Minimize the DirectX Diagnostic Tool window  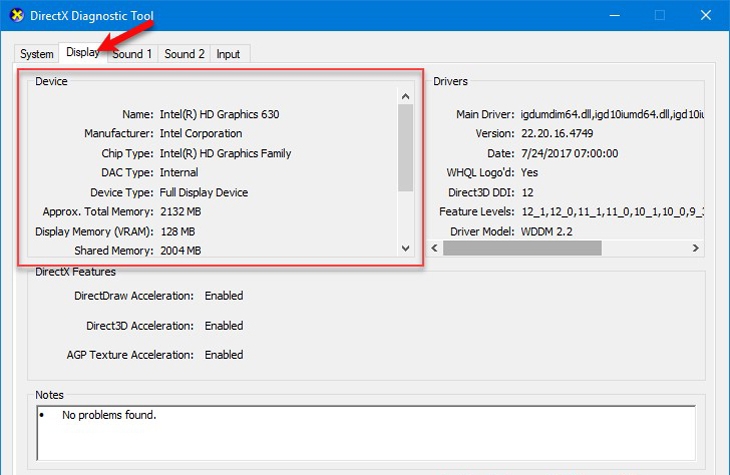point(615,15)
